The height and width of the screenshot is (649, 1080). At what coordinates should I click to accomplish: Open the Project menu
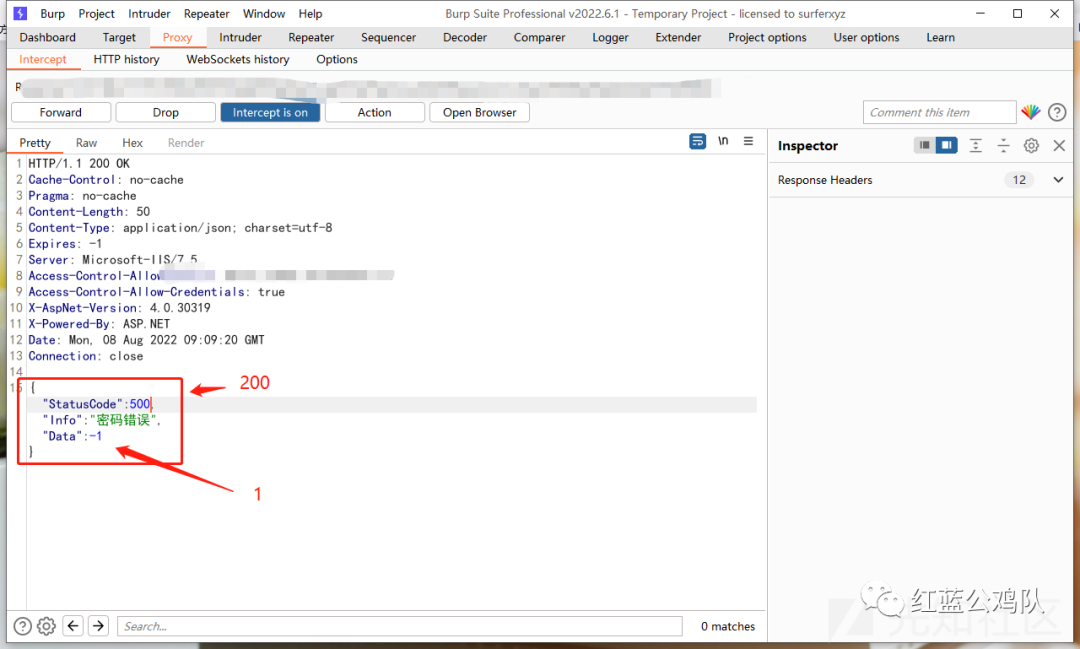pyautogui.click(x=96, y=14)
